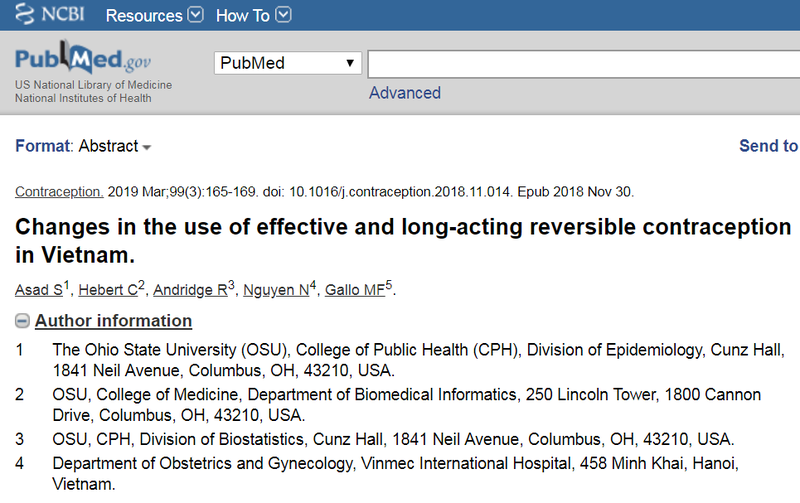
Task: Open author Nguyen N link
Action: (x=276, y=290)
